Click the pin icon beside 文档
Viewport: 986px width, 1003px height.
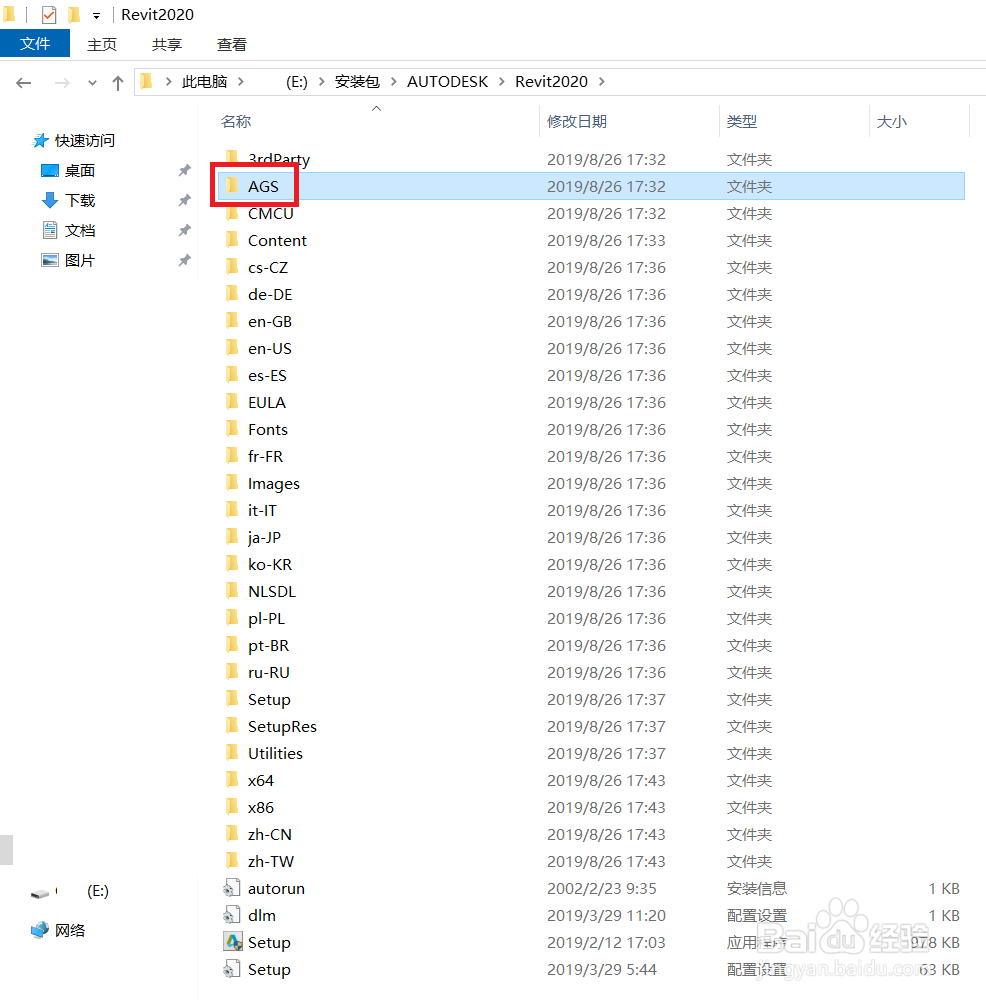[184, 230]
